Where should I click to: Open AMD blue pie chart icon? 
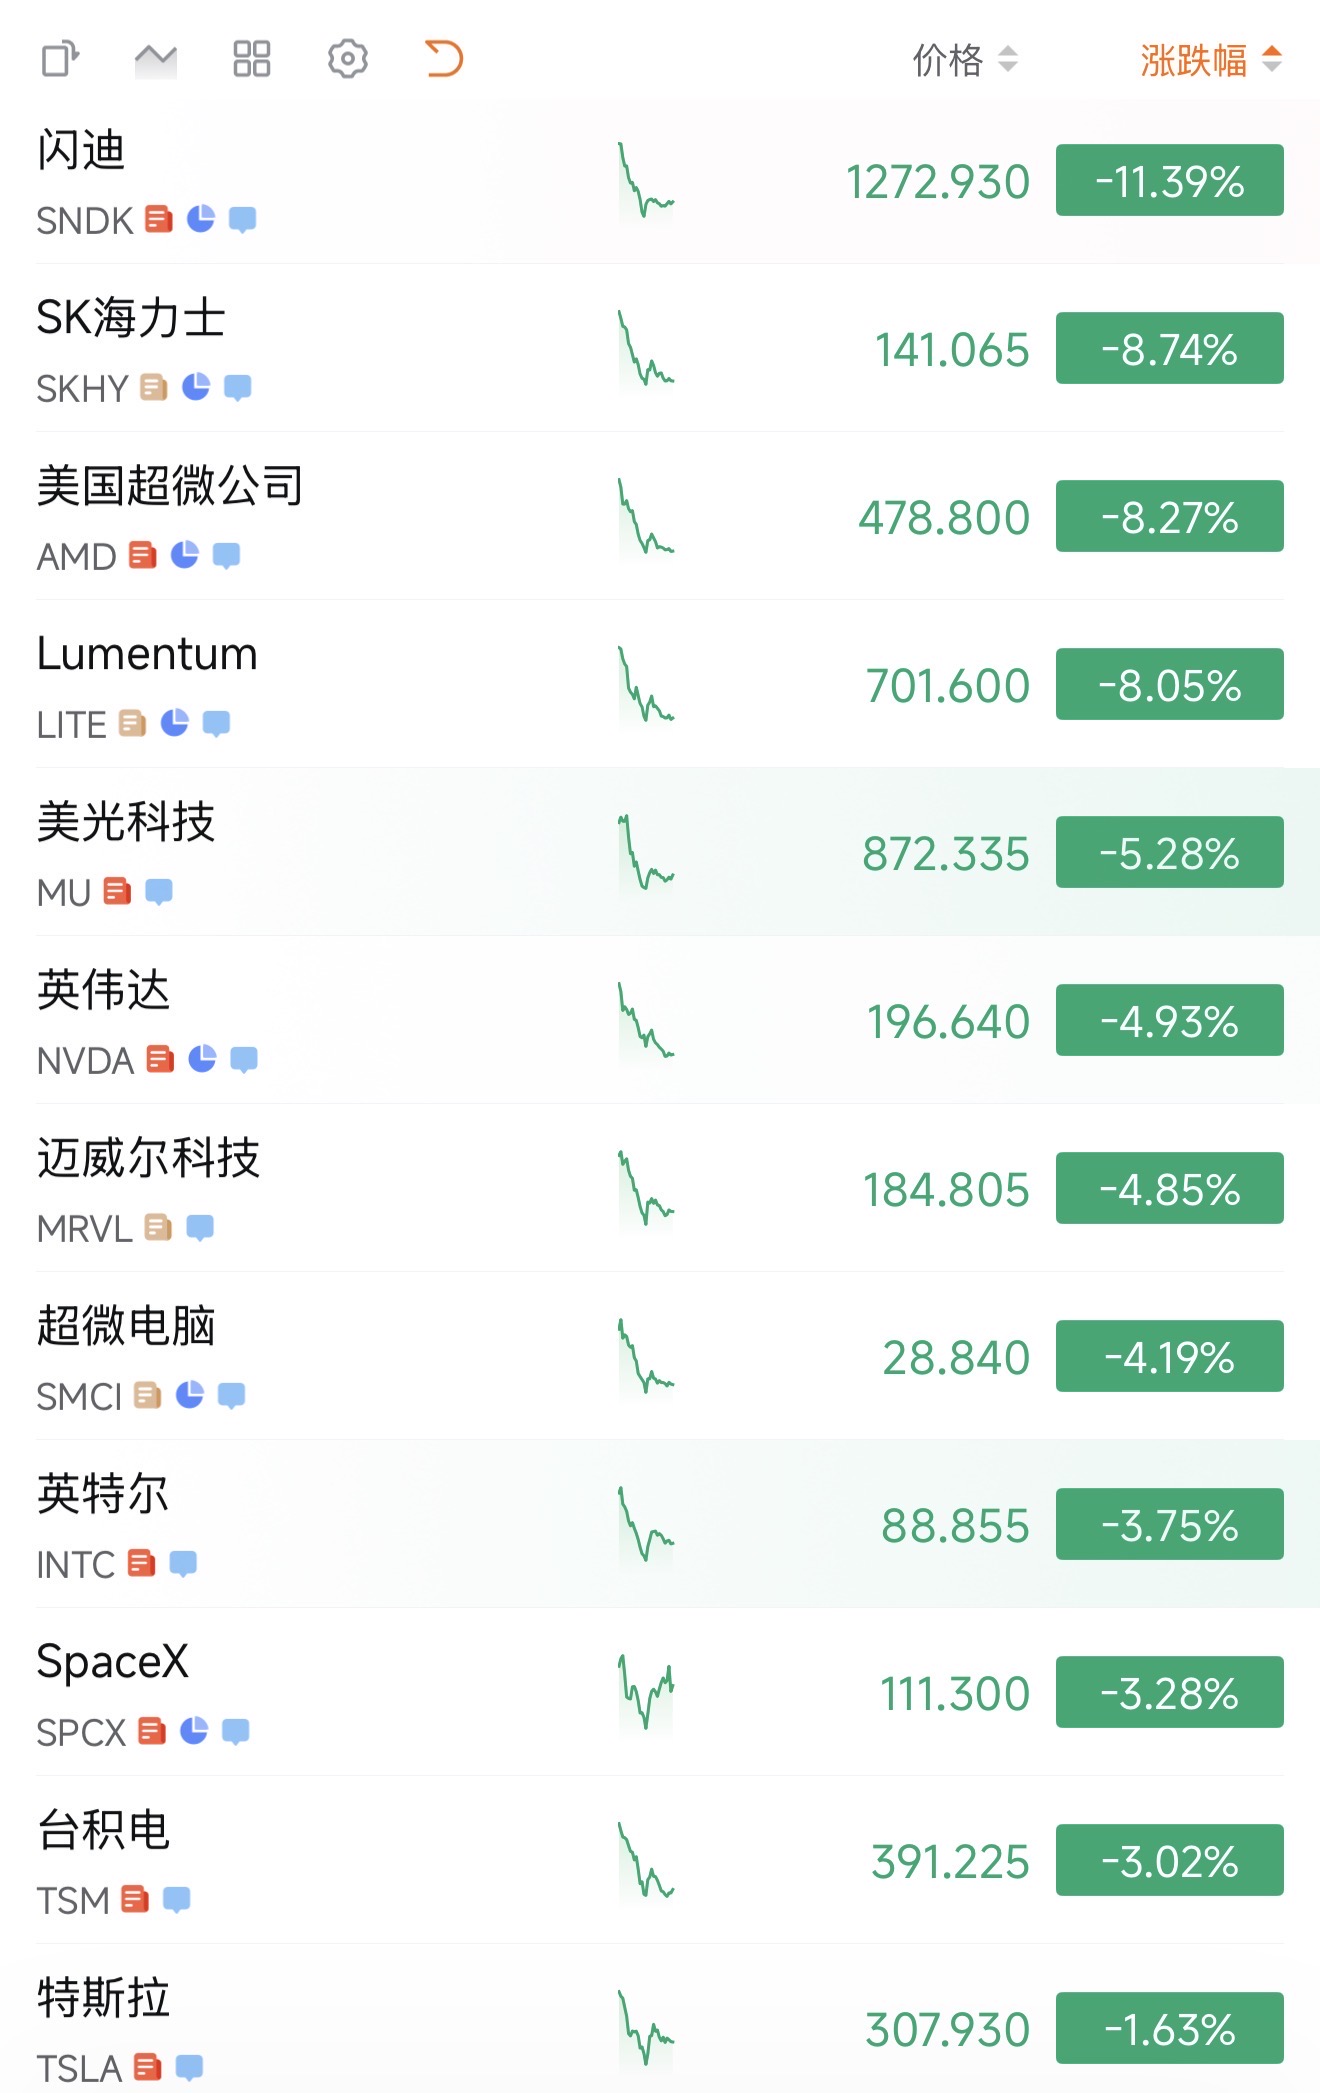tap(185, 555)
